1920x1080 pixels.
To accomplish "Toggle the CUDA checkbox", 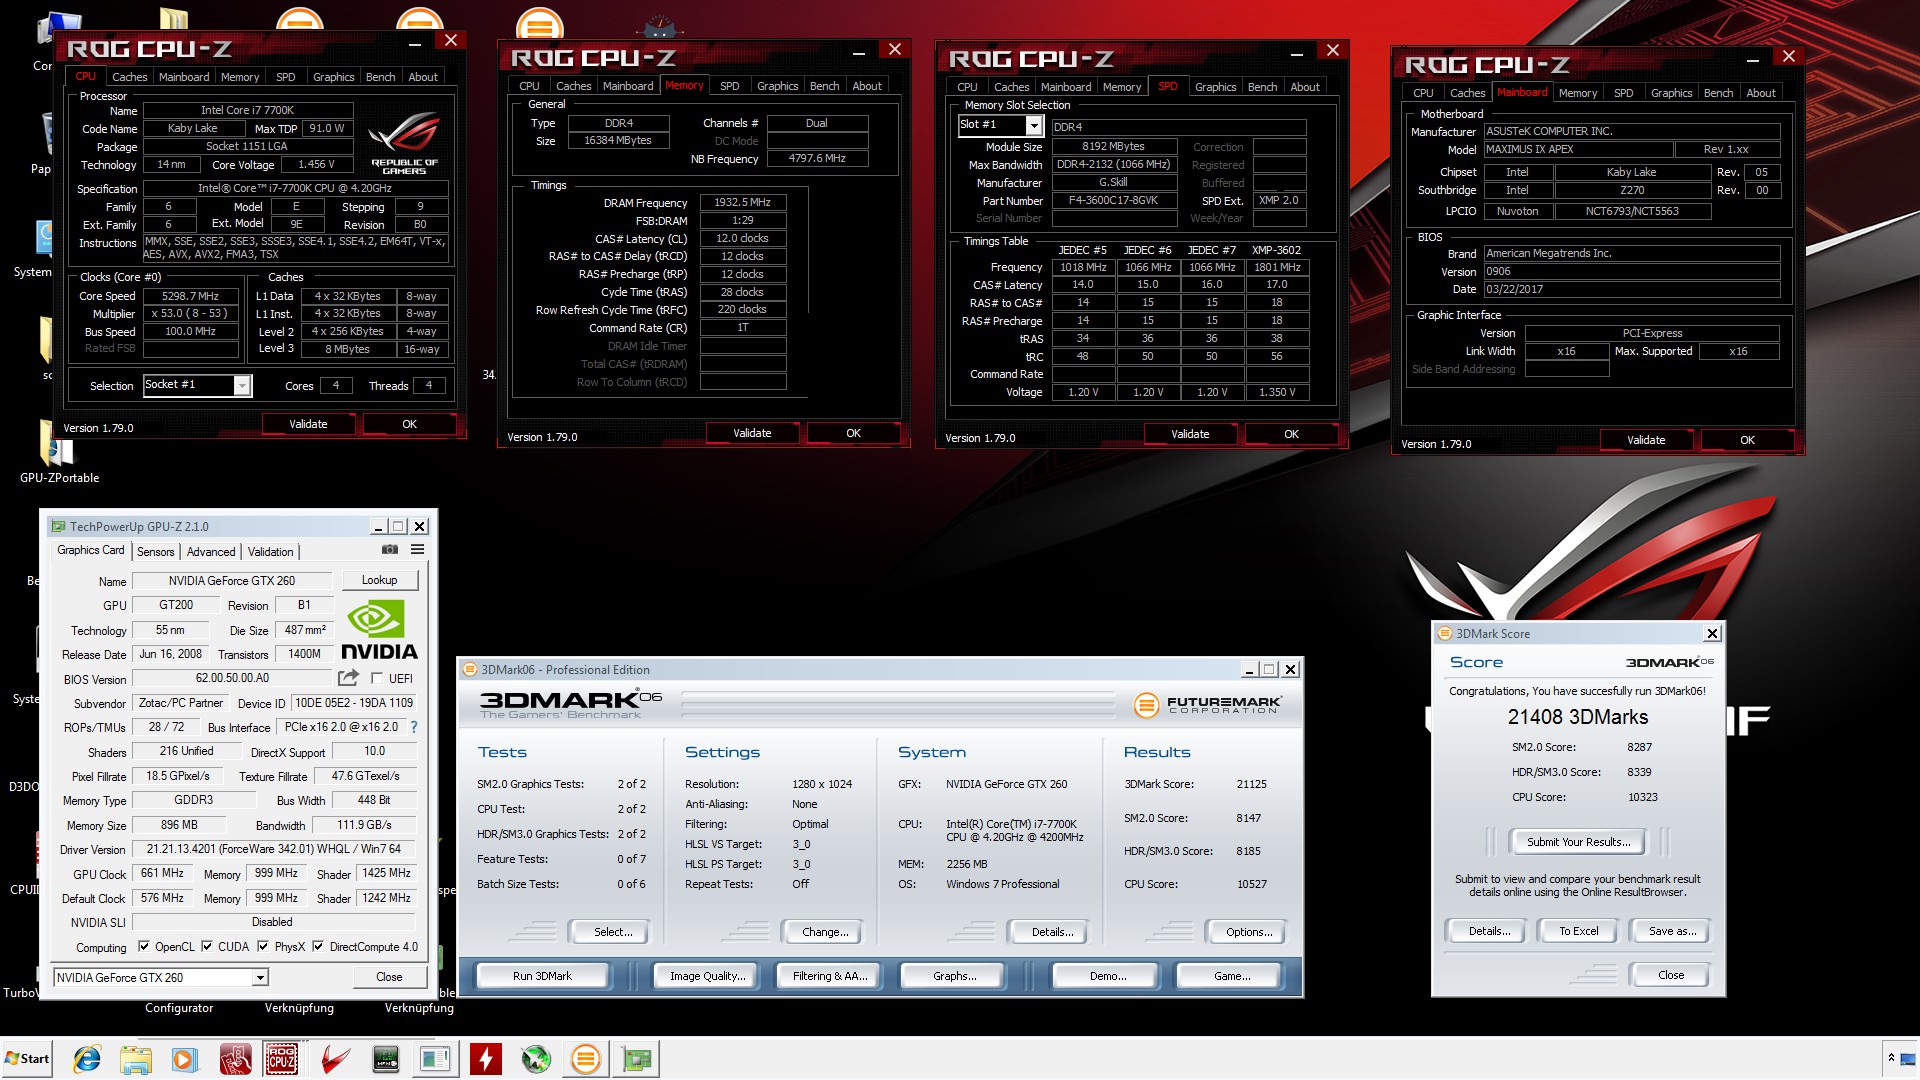I will coord(207,946).
